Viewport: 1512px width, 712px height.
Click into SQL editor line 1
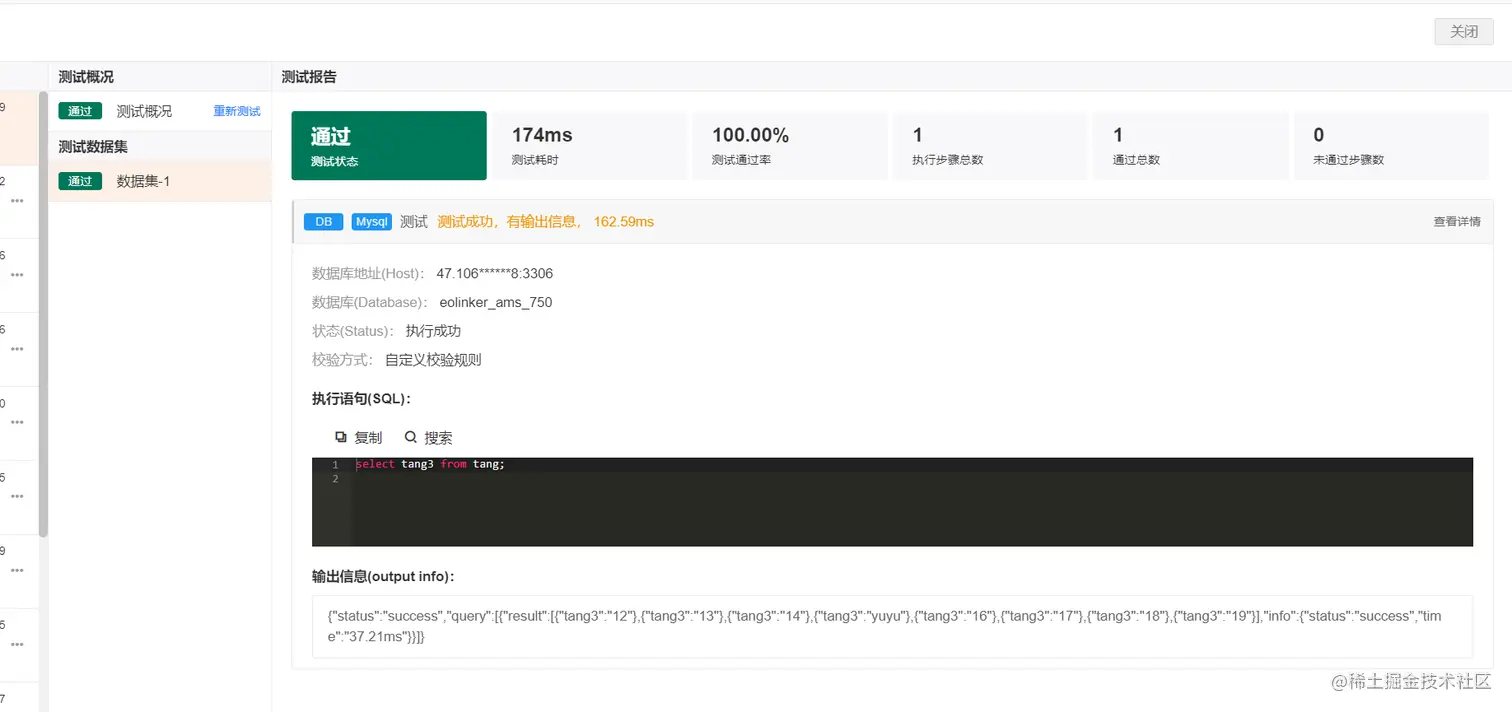click(x=912, y=465)
